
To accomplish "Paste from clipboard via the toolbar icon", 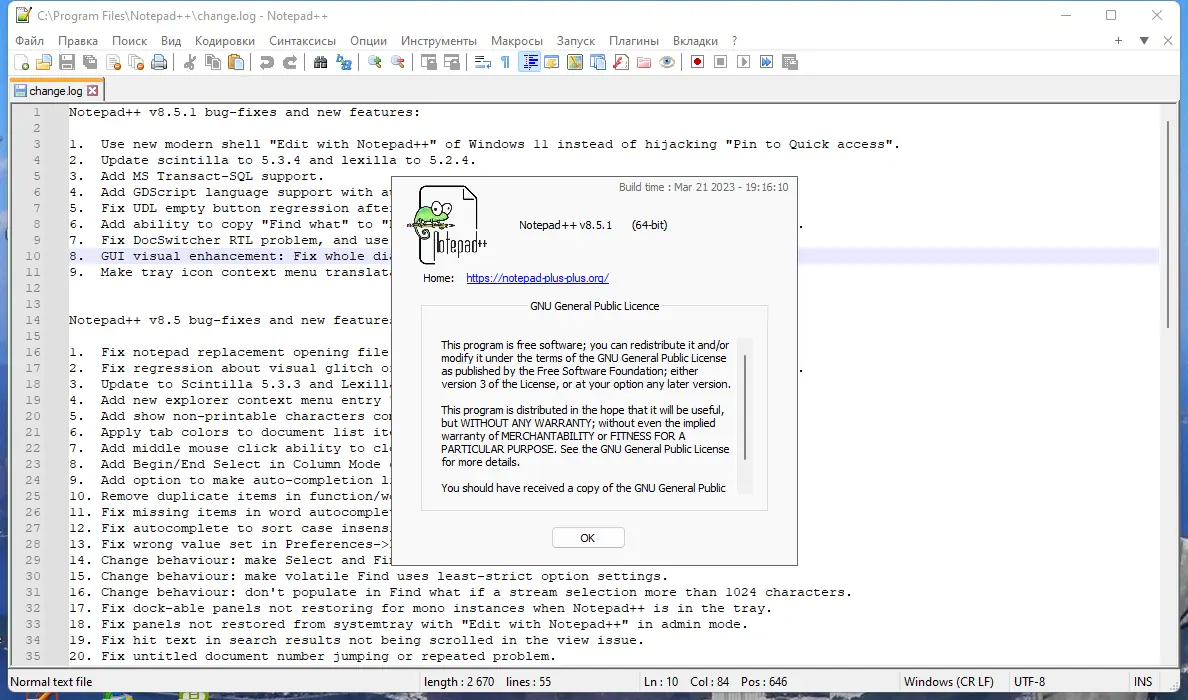I will pyautogui.click(x=235, y=62).
